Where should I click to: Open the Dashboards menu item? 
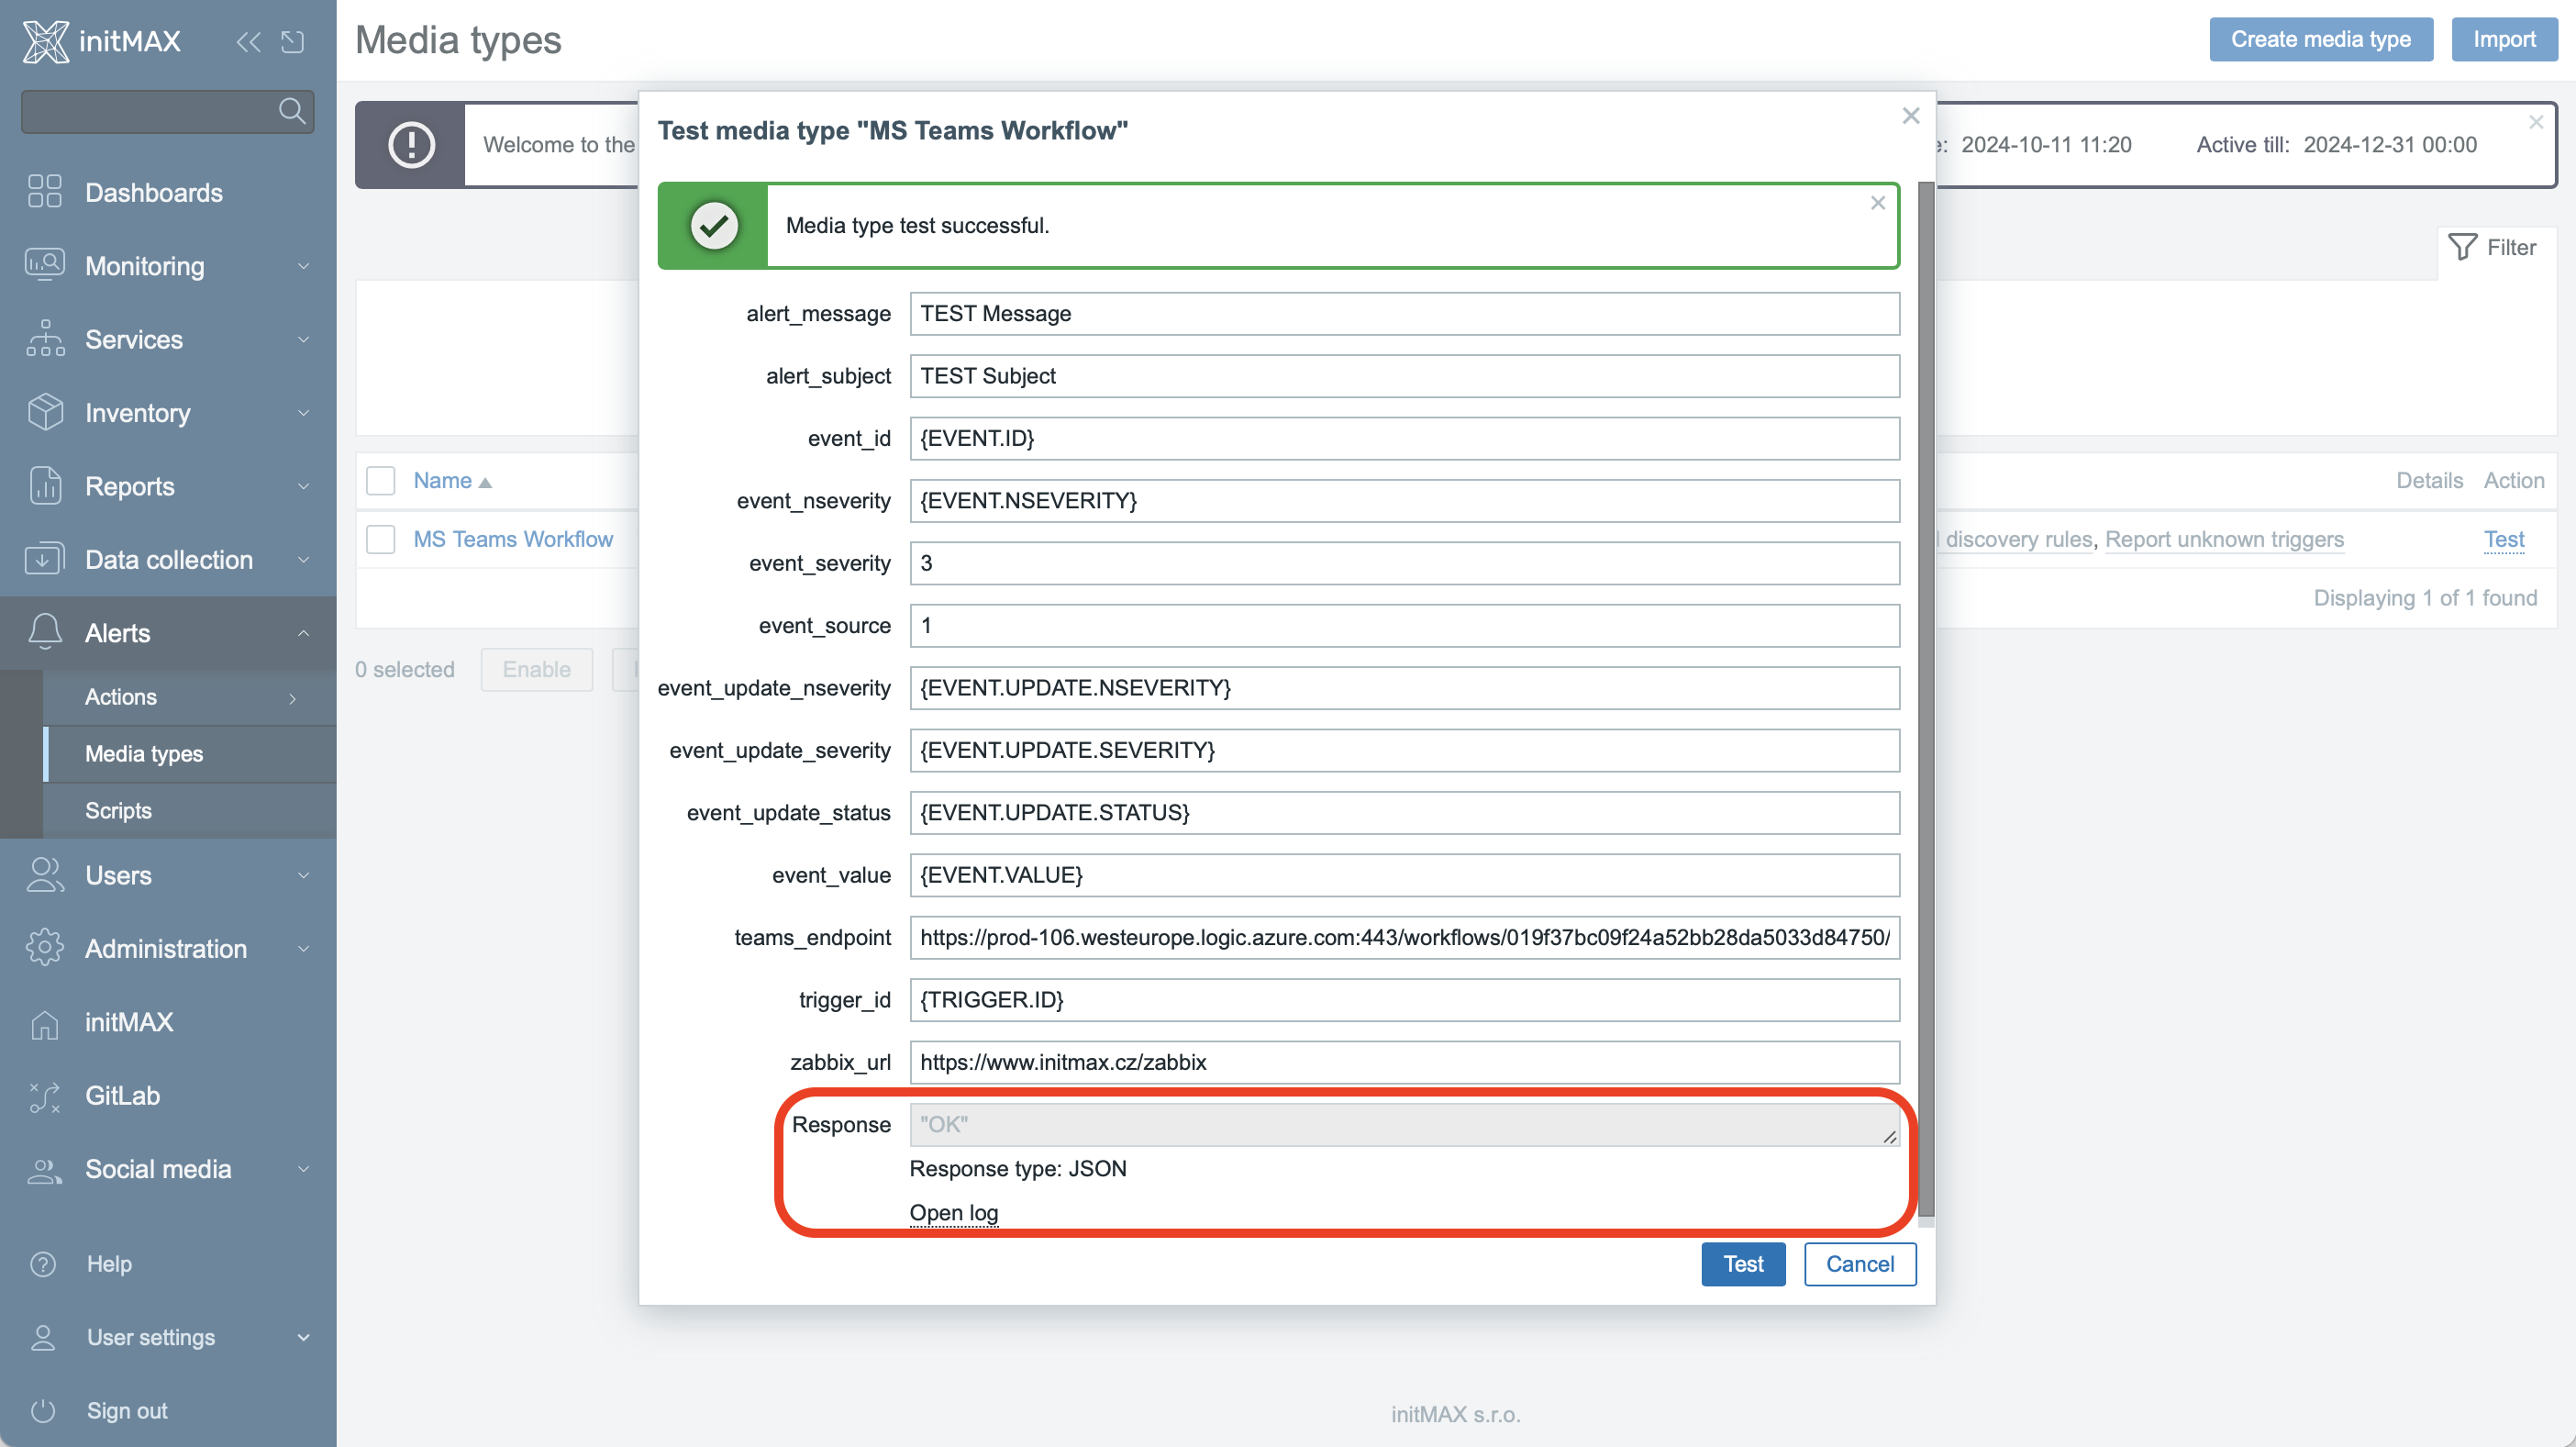[168, 192]
